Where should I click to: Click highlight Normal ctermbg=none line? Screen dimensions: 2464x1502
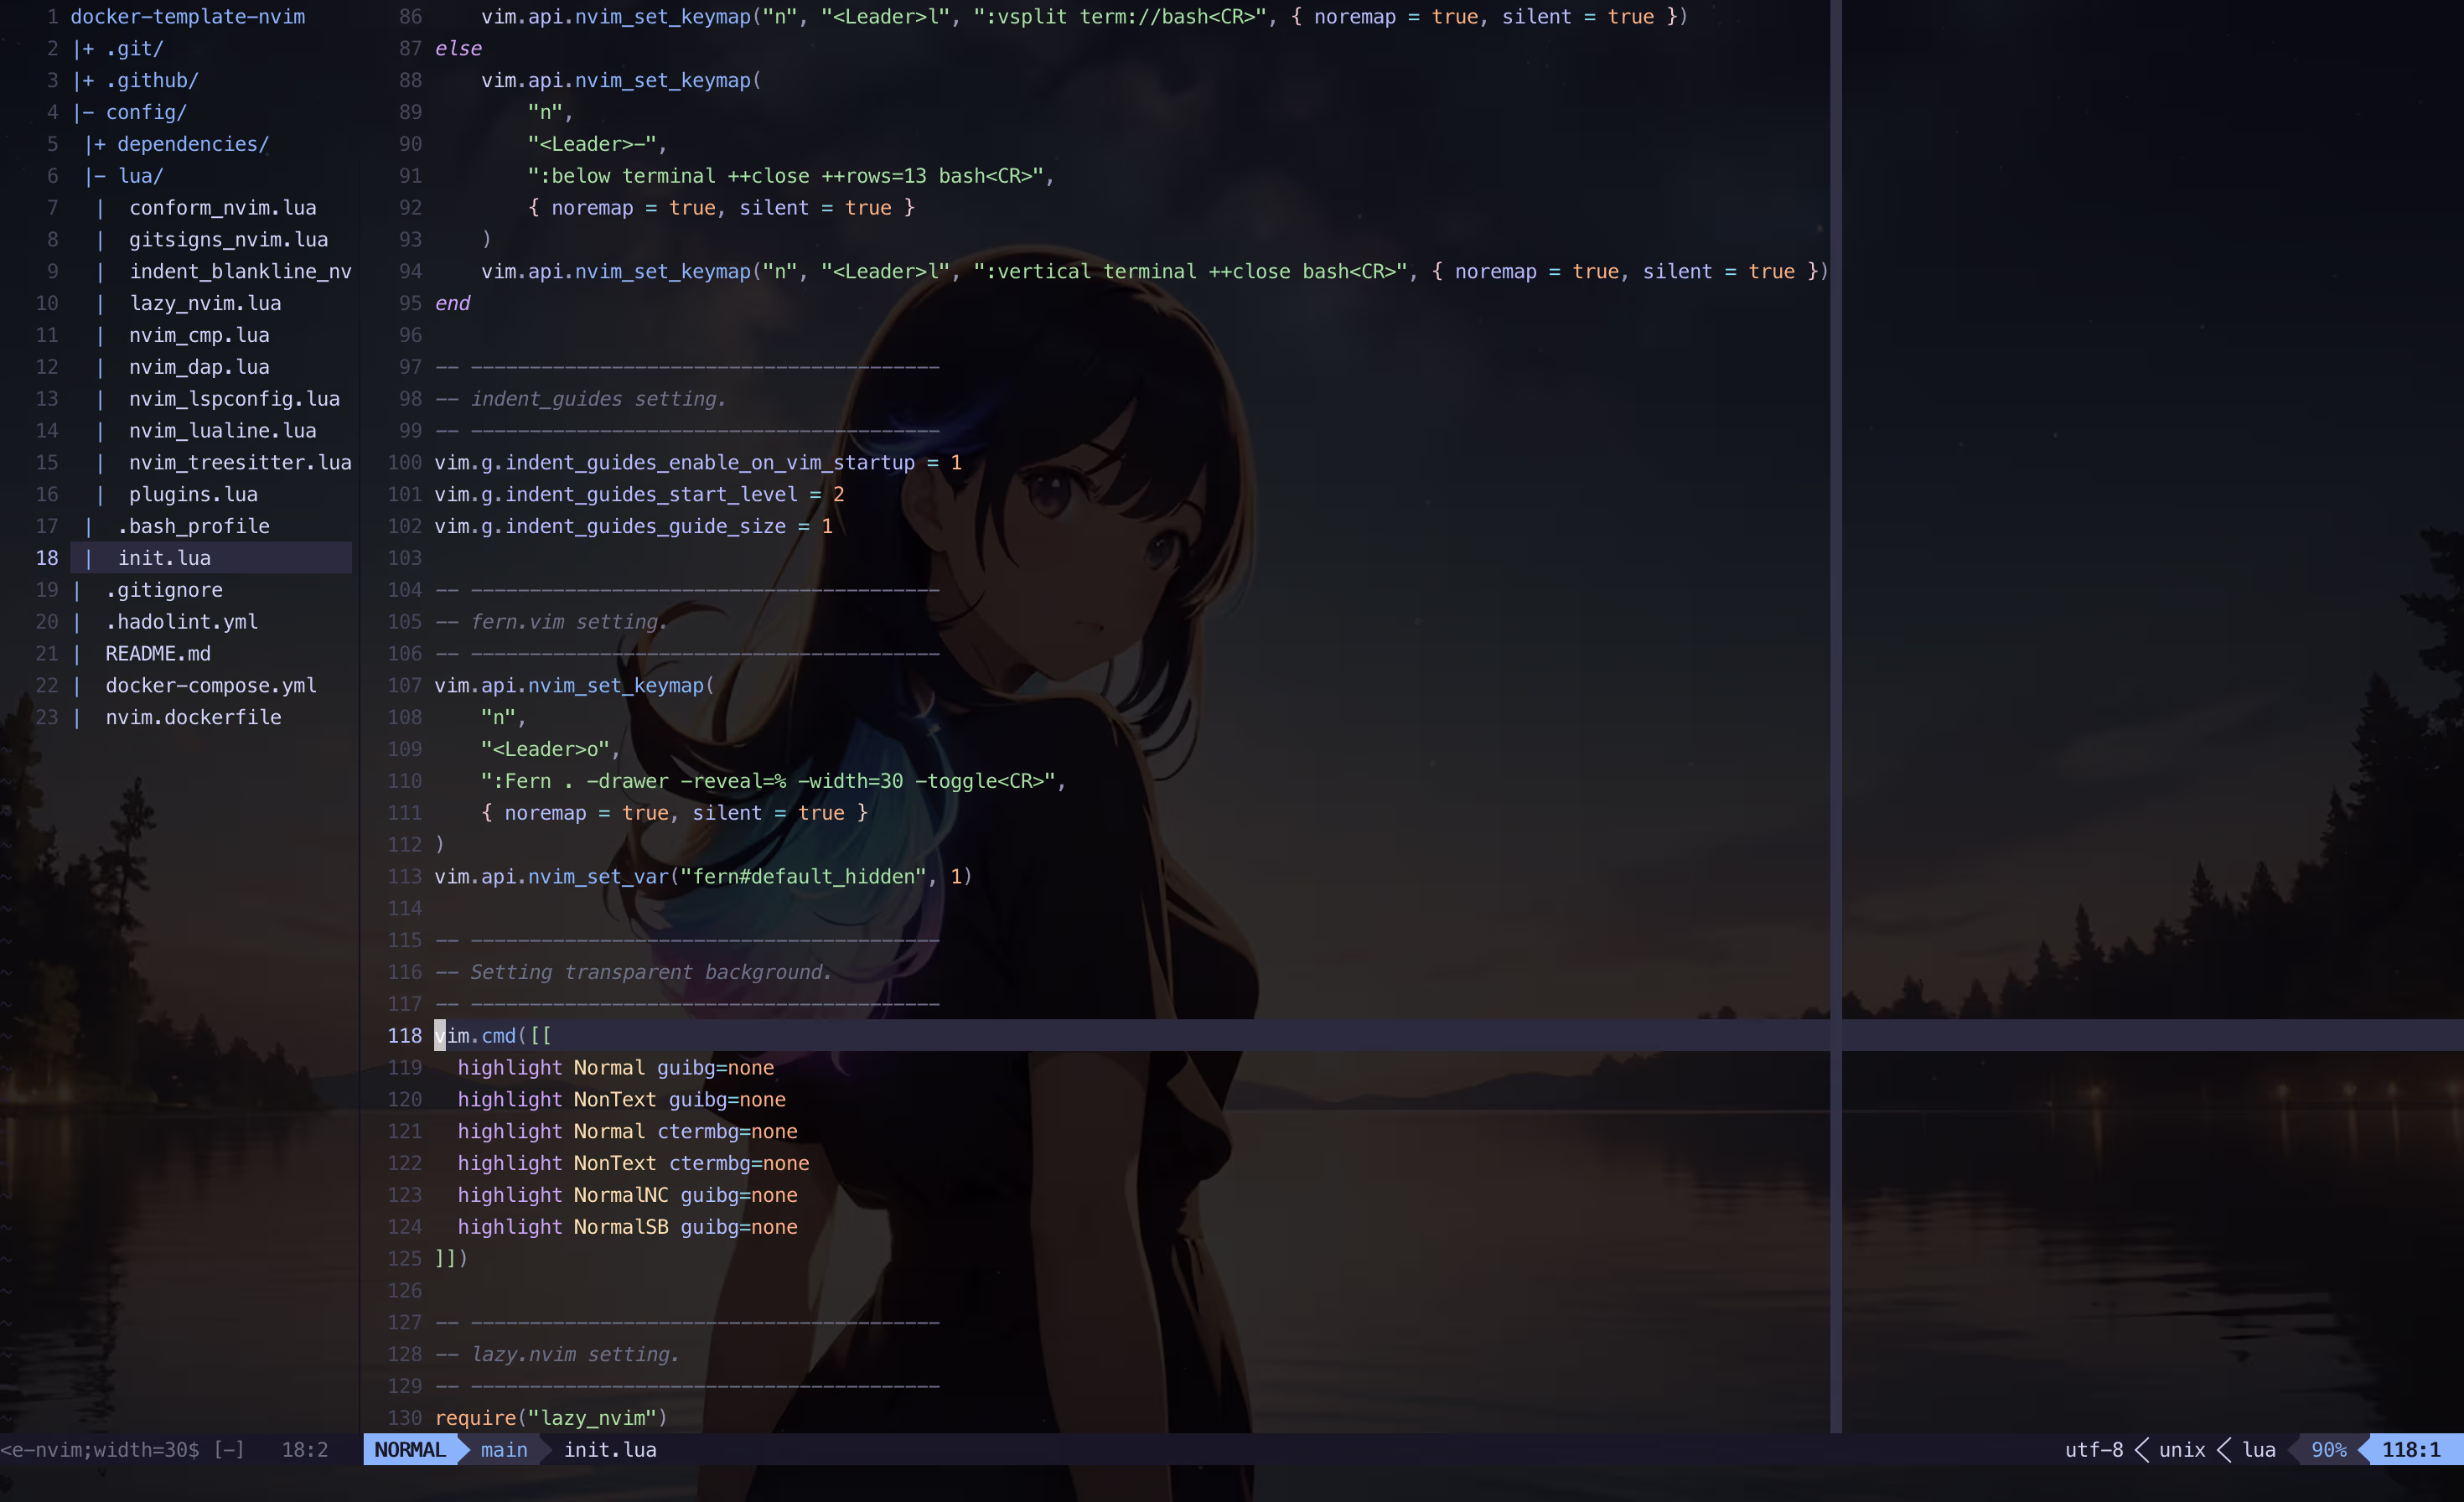[628, 1132]
